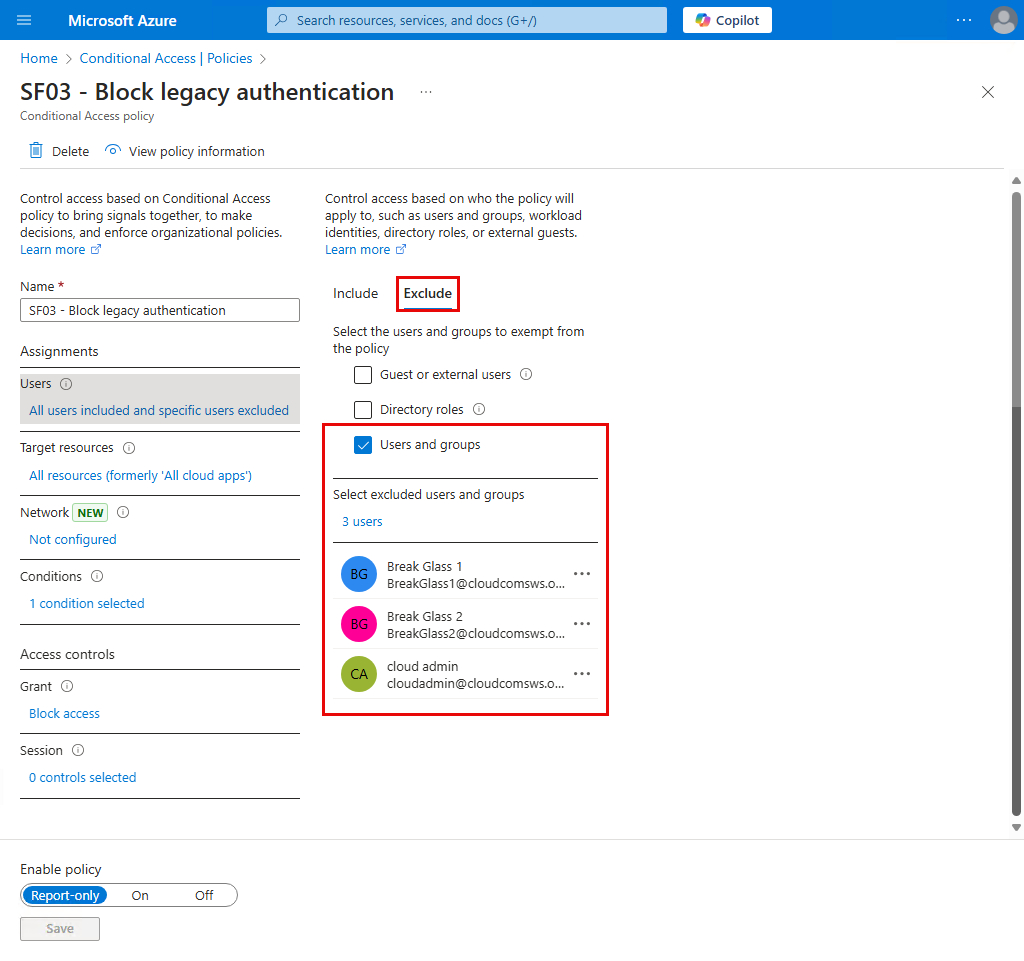Click scrollbar down arrow
This screenshot has height=961, width=1024.
point(1016,827)
